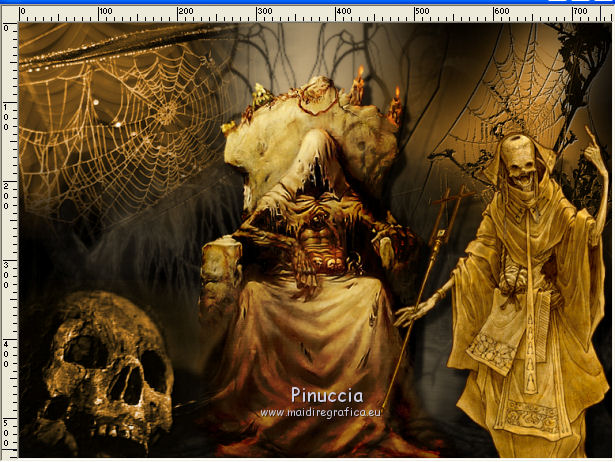Click the 500 mark on horizontal ruler

pos(422,11)
